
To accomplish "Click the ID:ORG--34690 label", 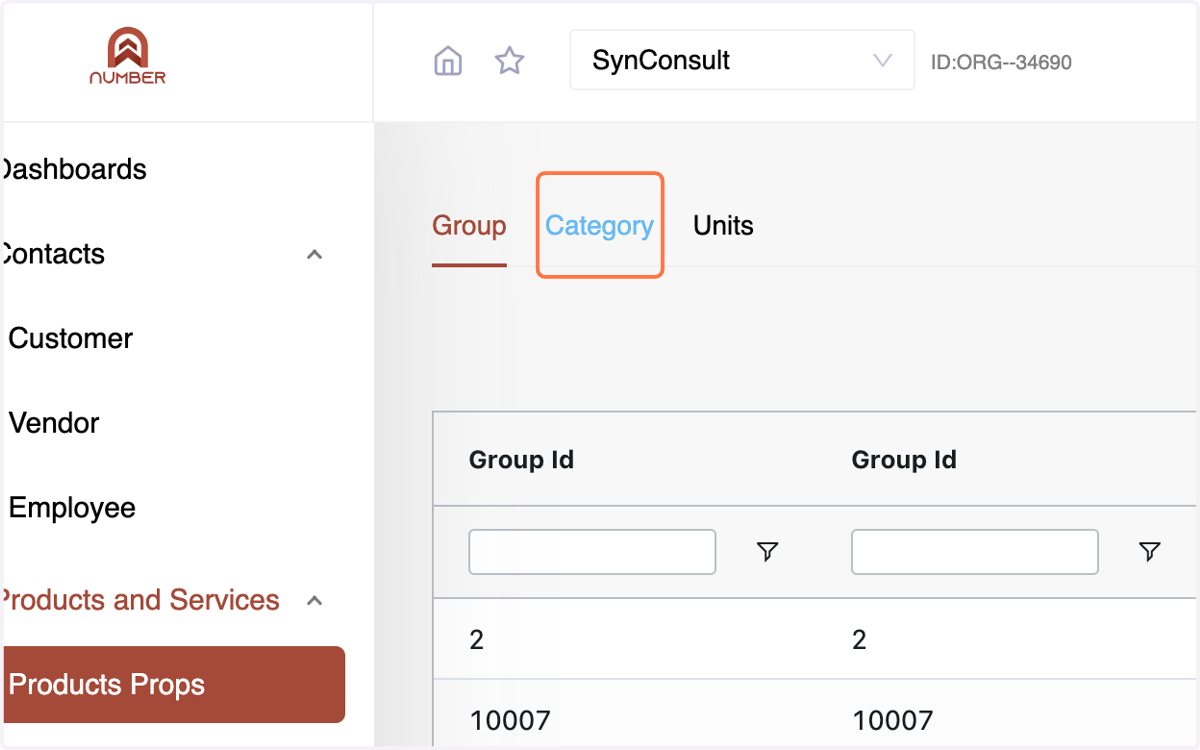I will tap(1001, 62).
